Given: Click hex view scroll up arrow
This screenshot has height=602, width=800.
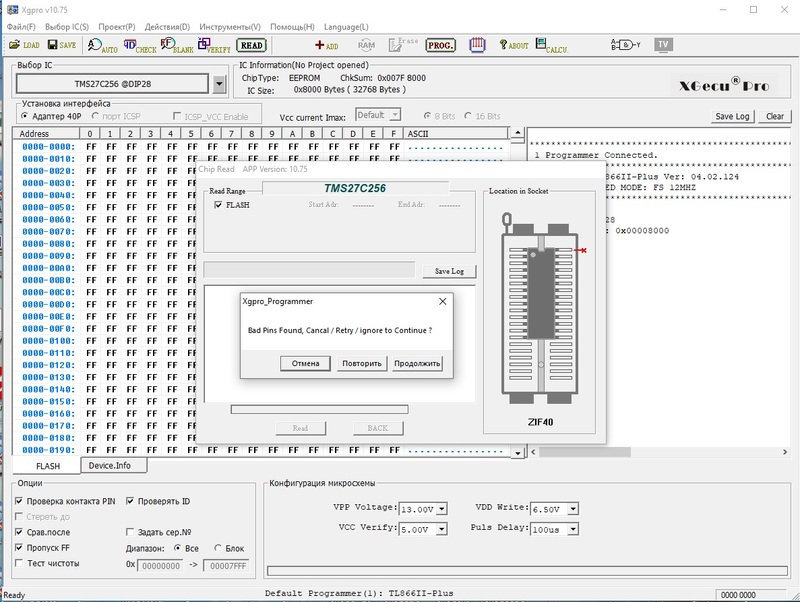Looking at the screenshot, I should pos(517,133).
